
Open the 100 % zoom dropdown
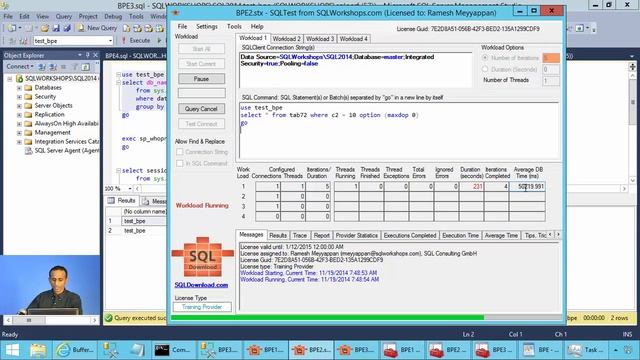tap(130, 189)
